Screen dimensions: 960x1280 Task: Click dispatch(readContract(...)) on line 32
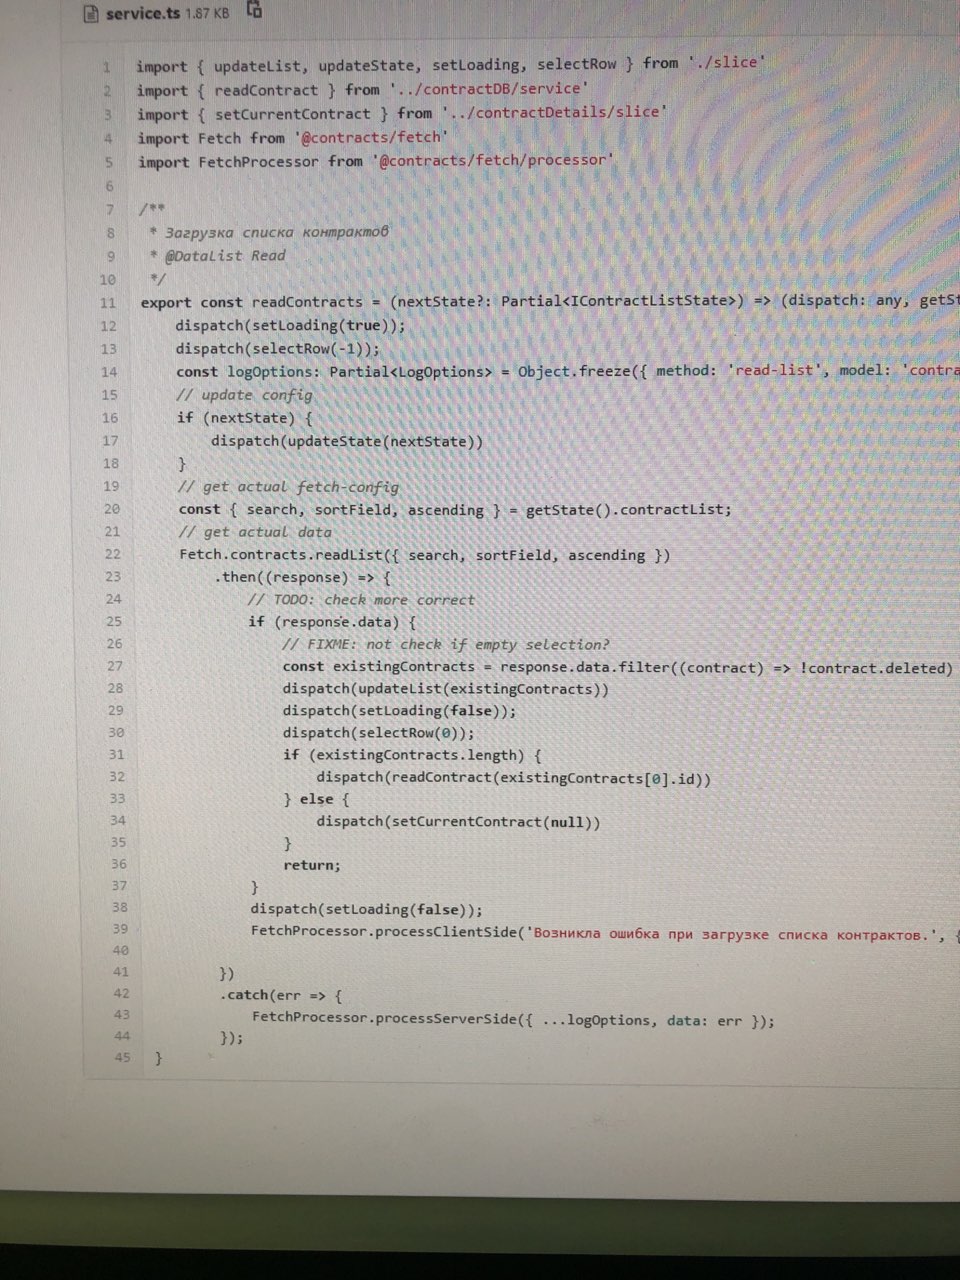(514, 778)
